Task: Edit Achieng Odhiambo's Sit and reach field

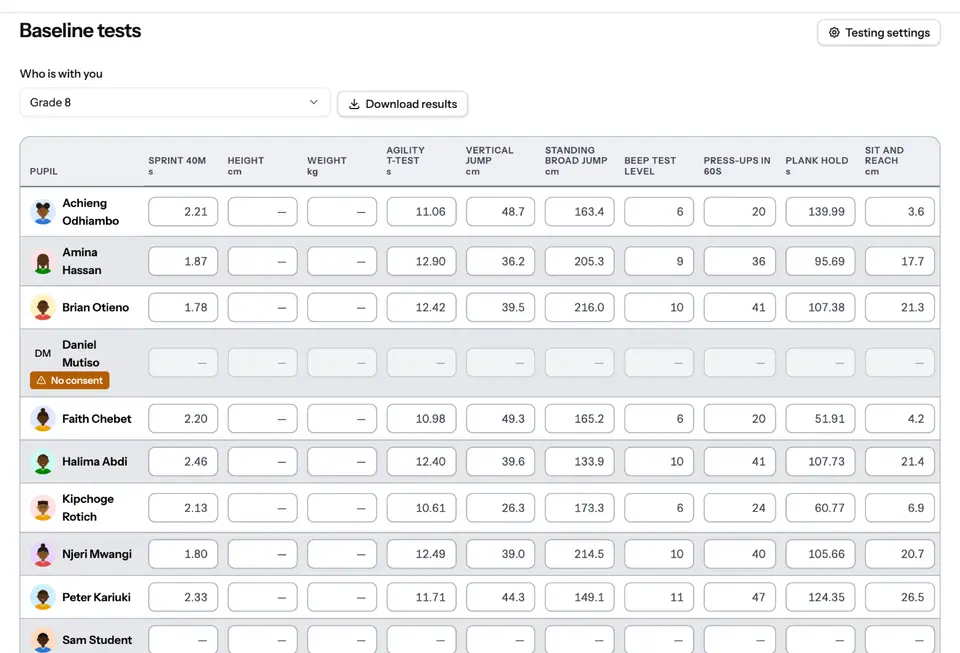Action: tap(900, 212)
